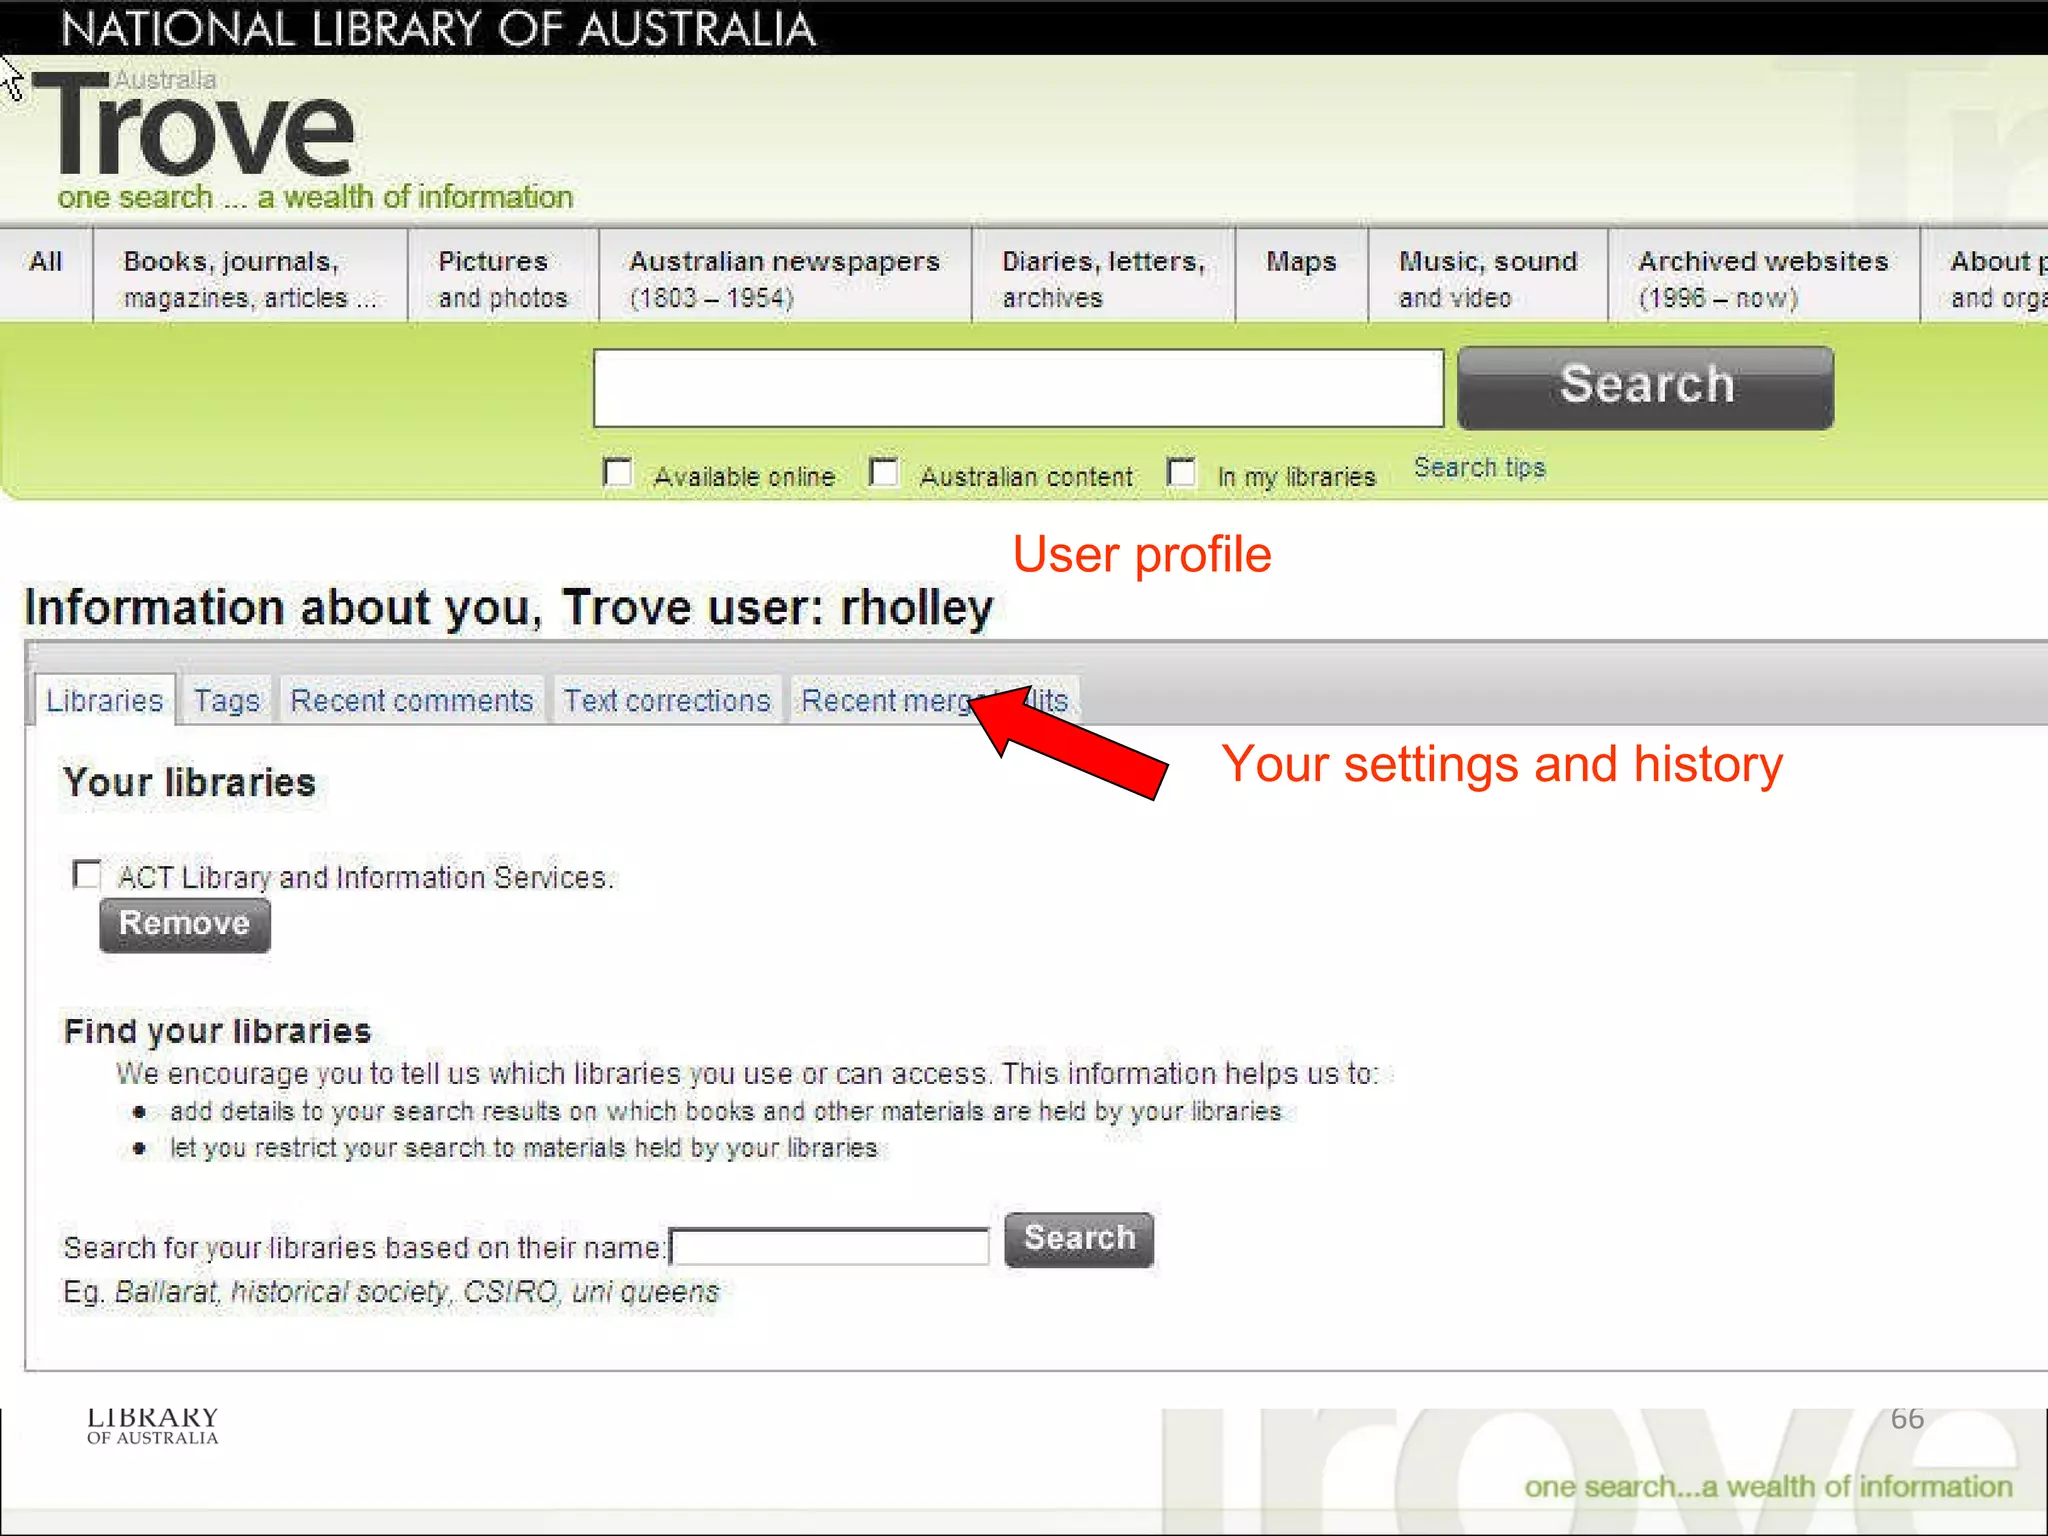
Task: Tick ACT Library and Information Services checkbox
Action: 87,874
